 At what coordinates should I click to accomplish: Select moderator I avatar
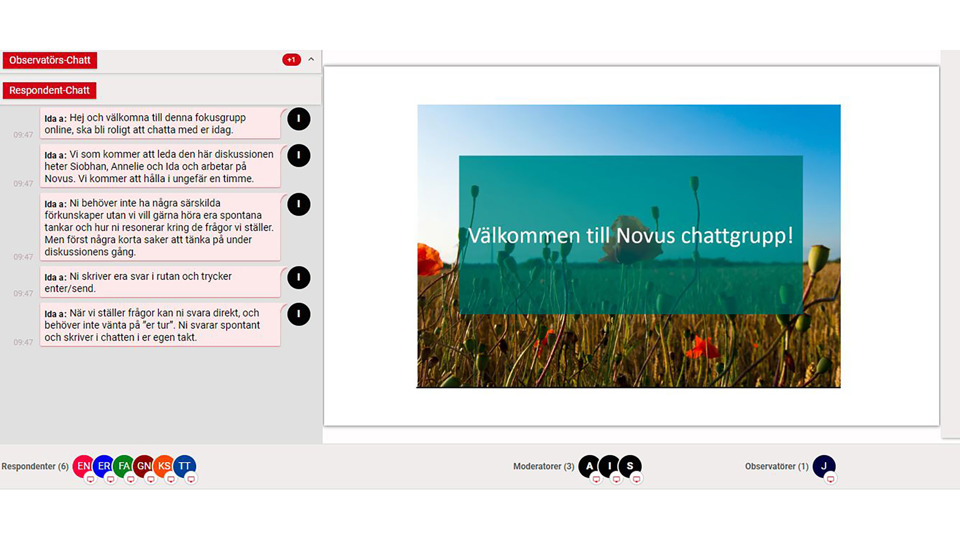pos(609,466)
